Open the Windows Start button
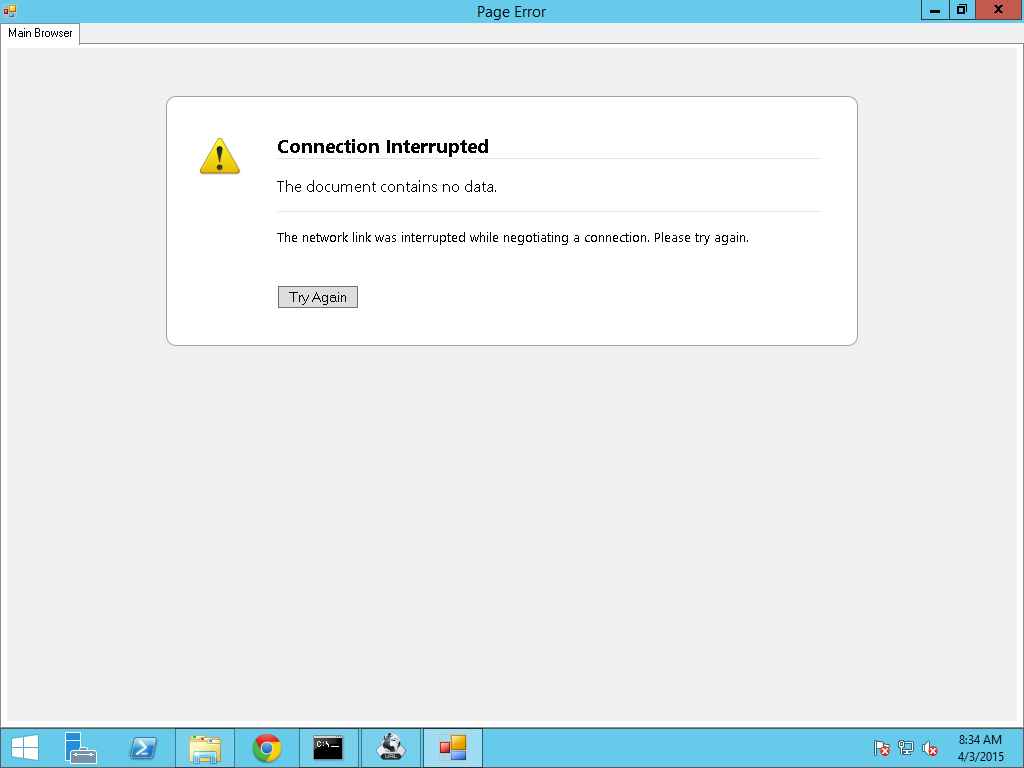This screenshot has height=768, width=1024. click(x=25, y=748)
